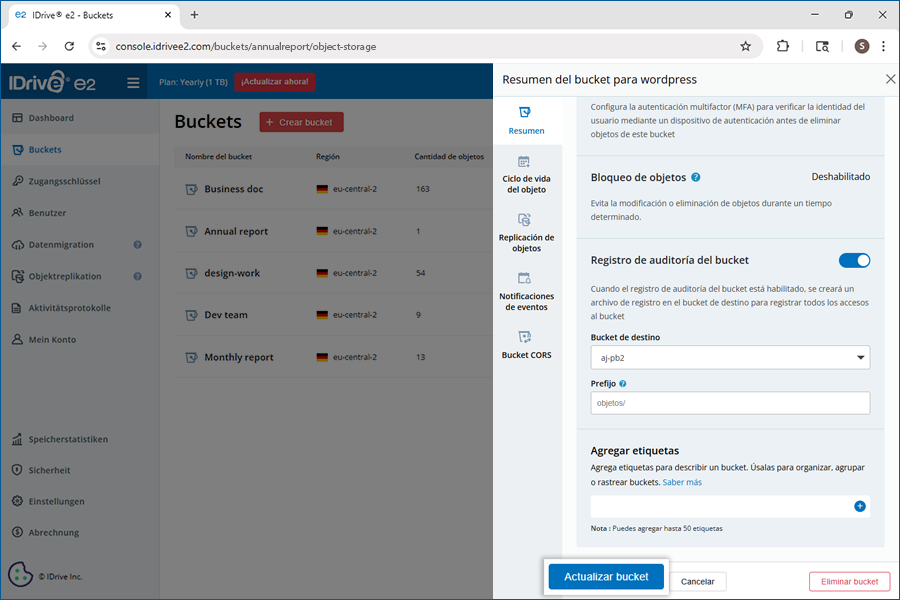
Task: Click the Dev team bucket icon
Action: (x=191, y=315)
